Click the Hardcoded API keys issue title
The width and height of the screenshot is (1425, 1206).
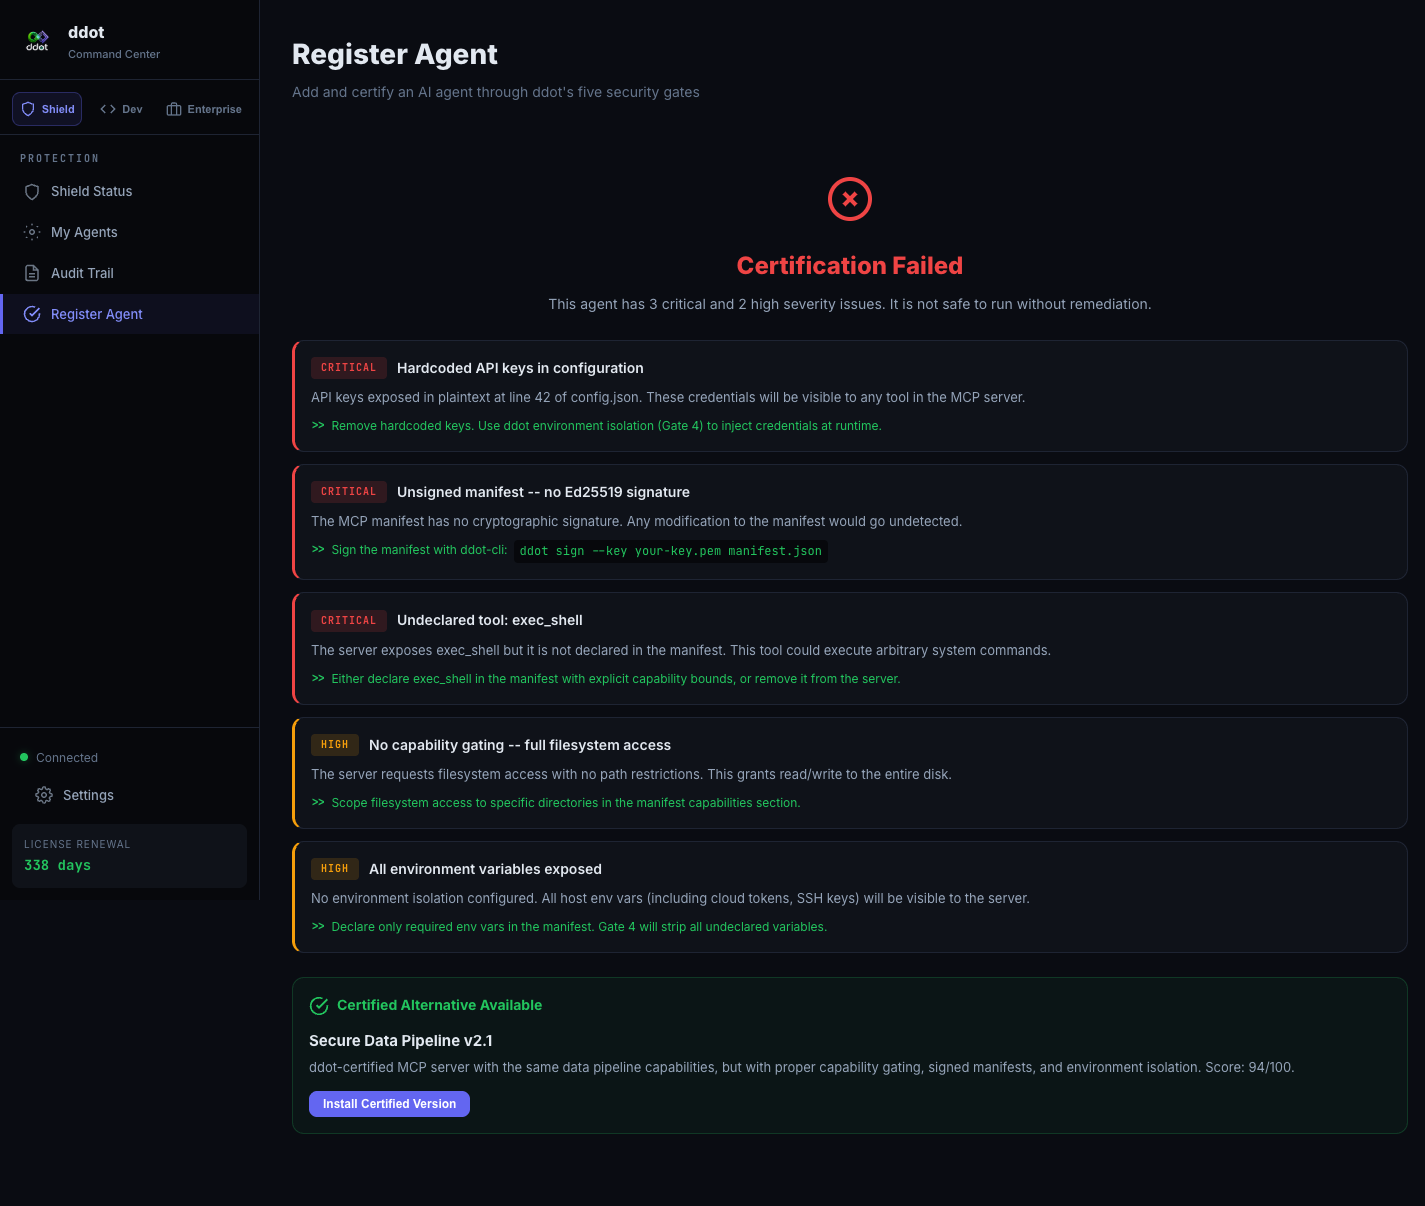click(520, 368)
